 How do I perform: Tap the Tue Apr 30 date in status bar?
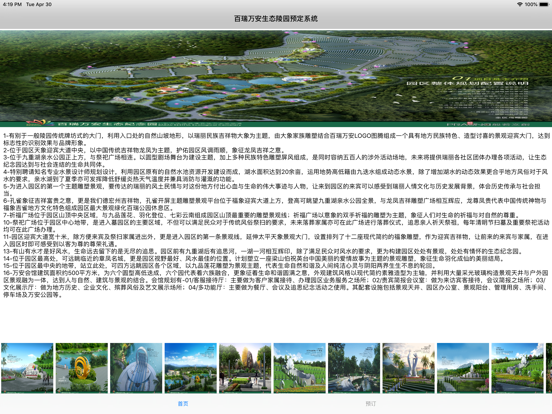39,4
